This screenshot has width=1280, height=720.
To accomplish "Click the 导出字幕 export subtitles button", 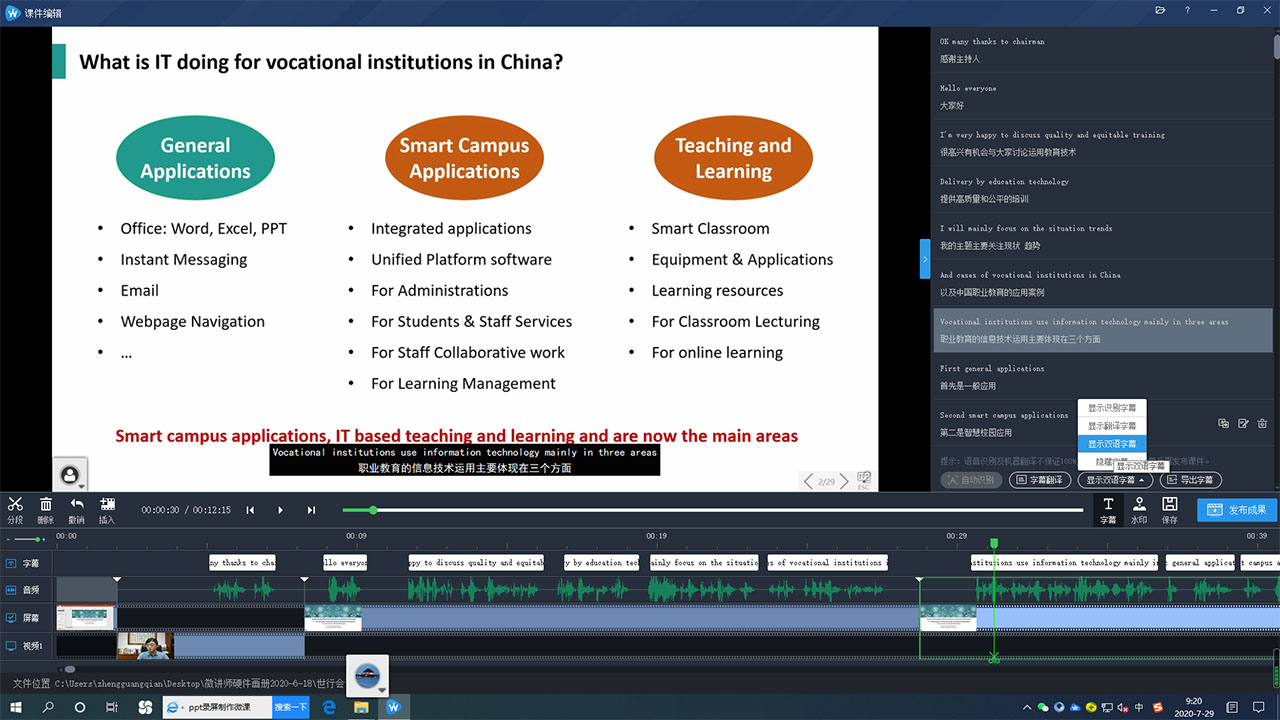I will pos(1190,480).
